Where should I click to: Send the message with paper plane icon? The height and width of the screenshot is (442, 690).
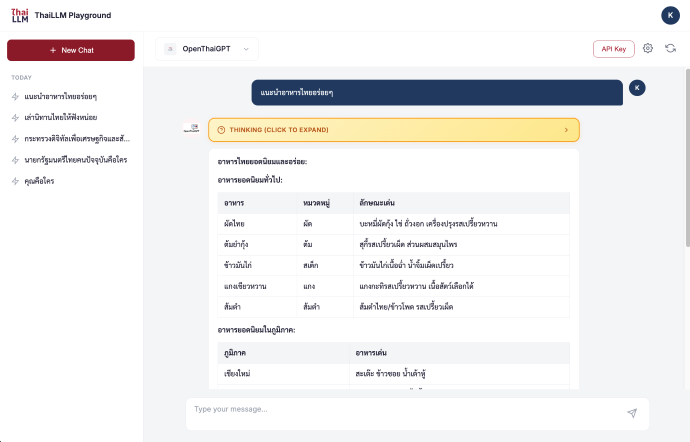coord(632,413)
